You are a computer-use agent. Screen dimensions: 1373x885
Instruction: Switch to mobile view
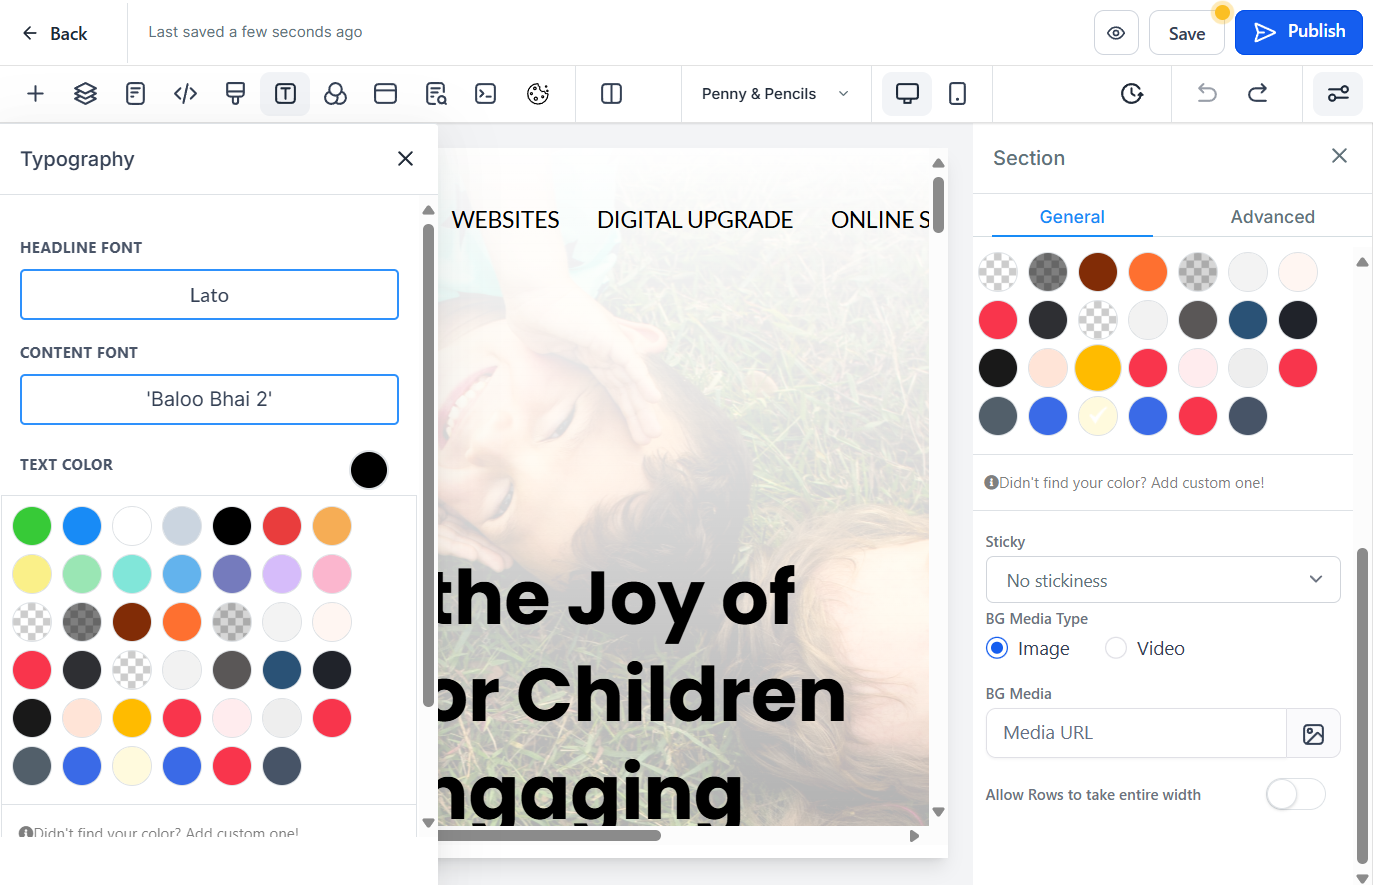click(957, 94)
